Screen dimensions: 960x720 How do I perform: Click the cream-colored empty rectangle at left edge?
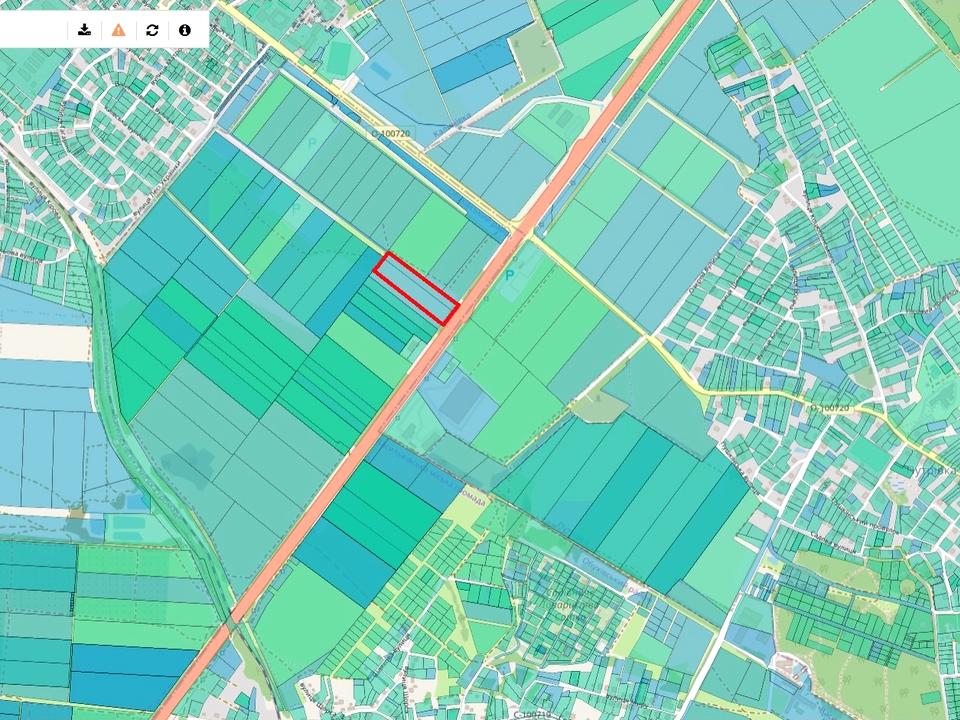(44, 342)
